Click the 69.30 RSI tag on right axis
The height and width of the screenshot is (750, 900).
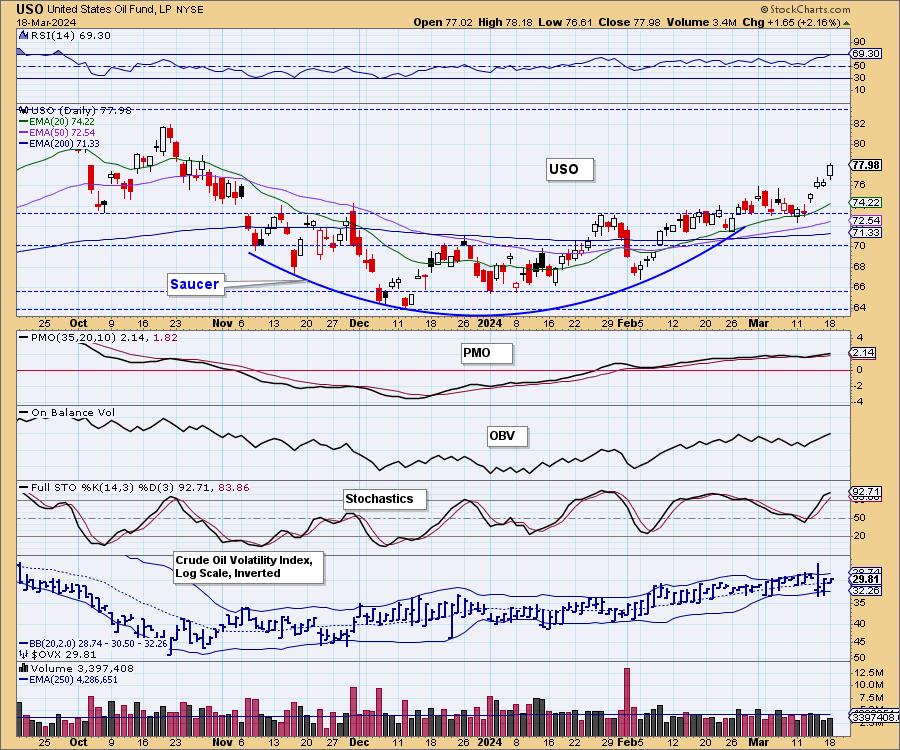[x=866, y=53]
